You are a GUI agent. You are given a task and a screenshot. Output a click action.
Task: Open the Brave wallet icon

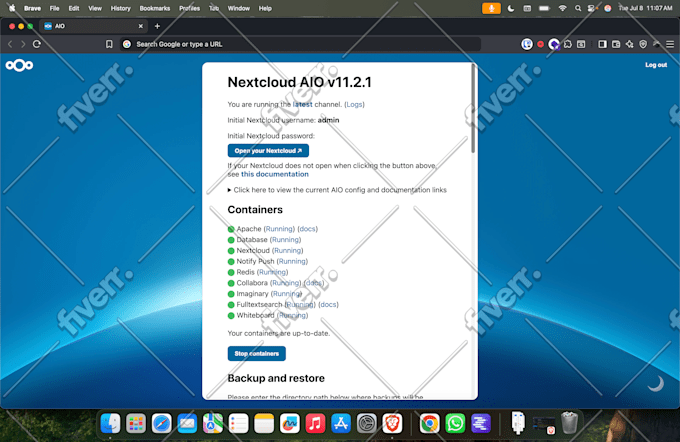[x=616, y=44]
